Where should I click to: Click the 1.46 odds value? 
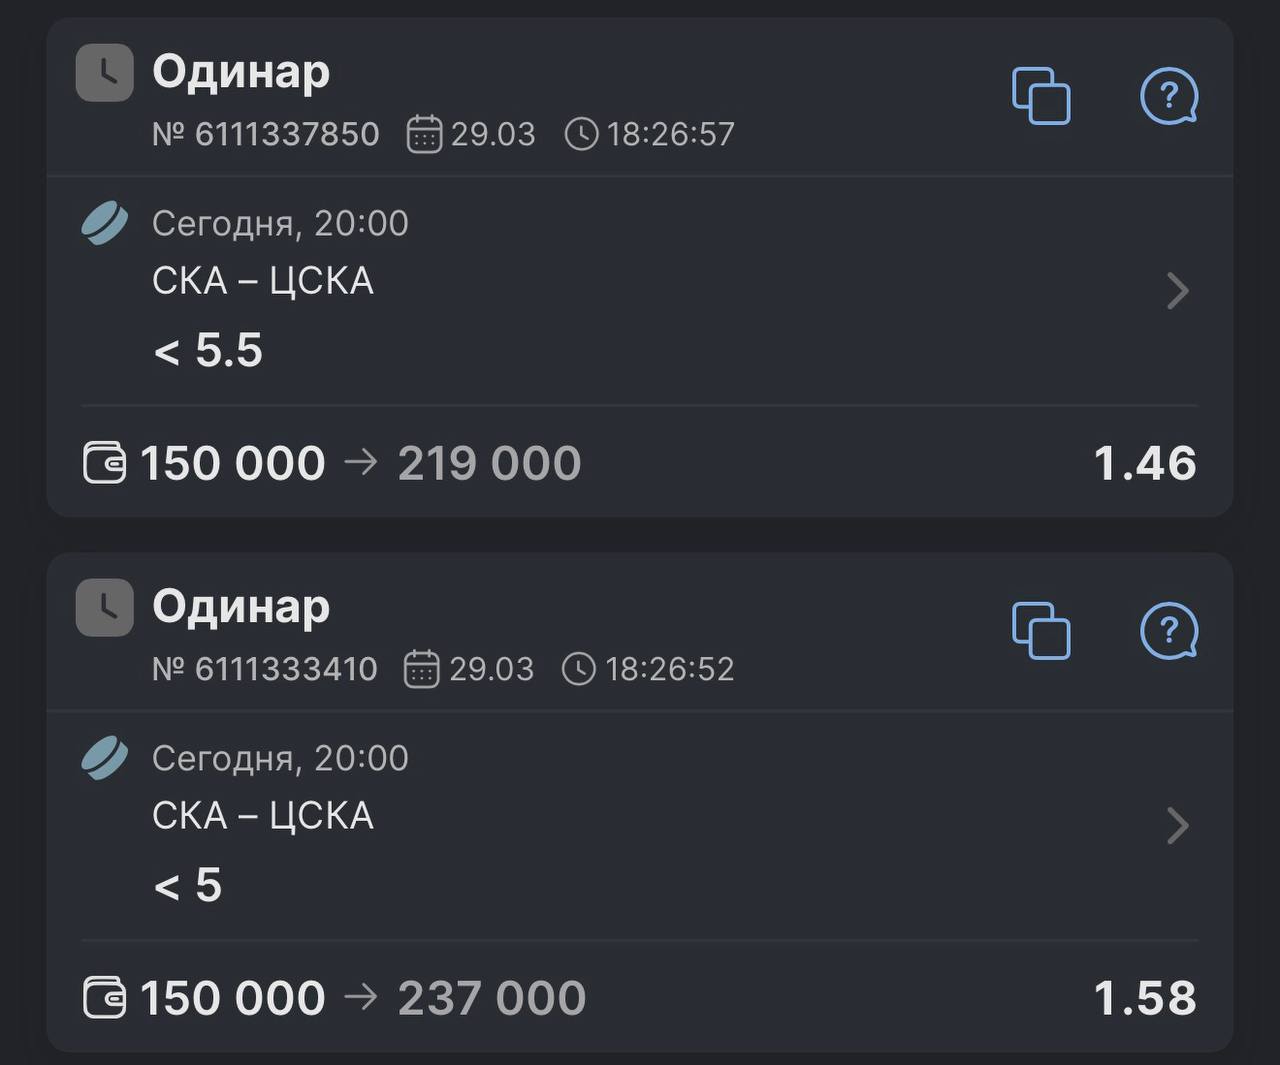(1144, 463)
